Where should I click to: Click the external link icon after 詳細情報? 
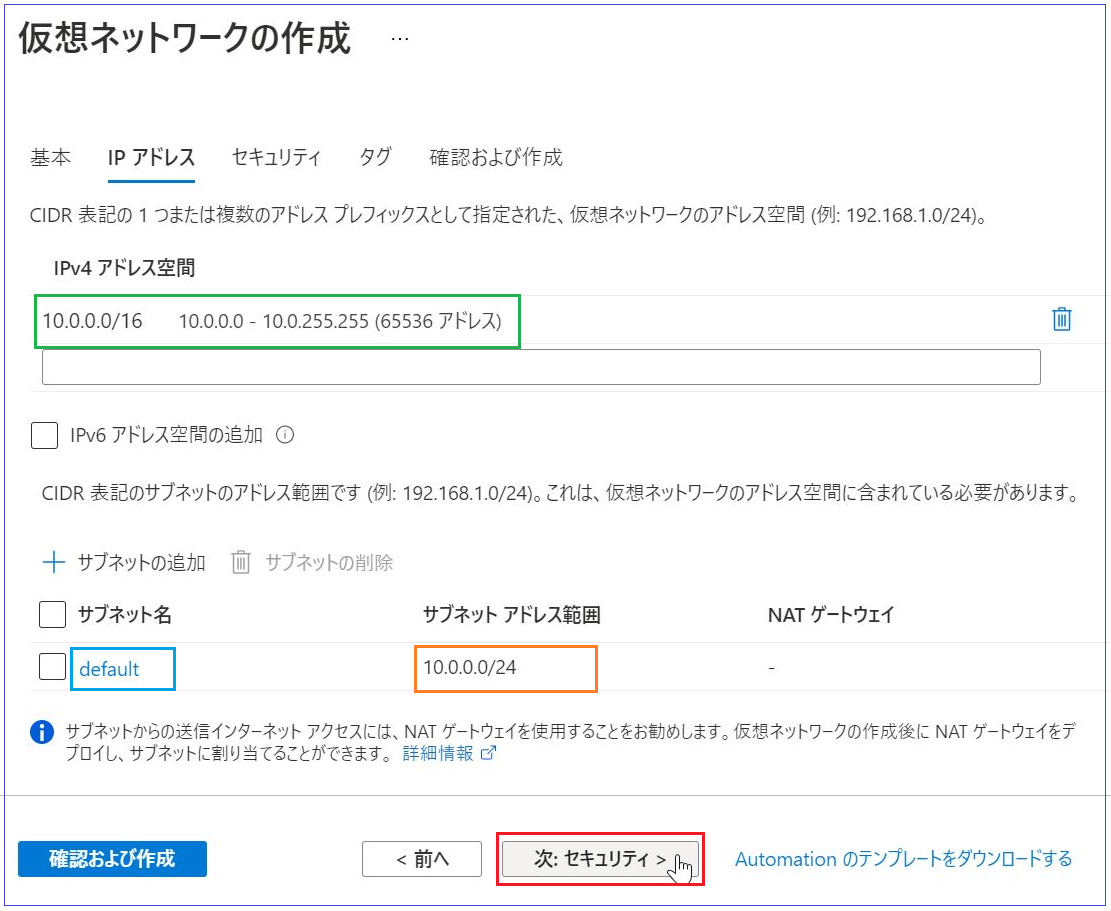(x=488, y=753)
